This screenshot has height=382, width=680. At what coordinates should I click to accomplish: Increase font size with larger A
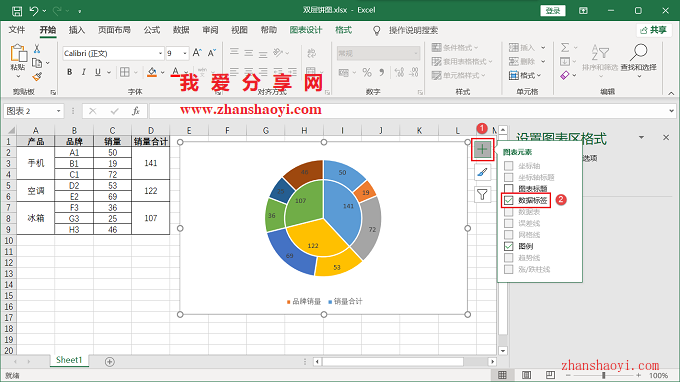click(x=197, y=53)
